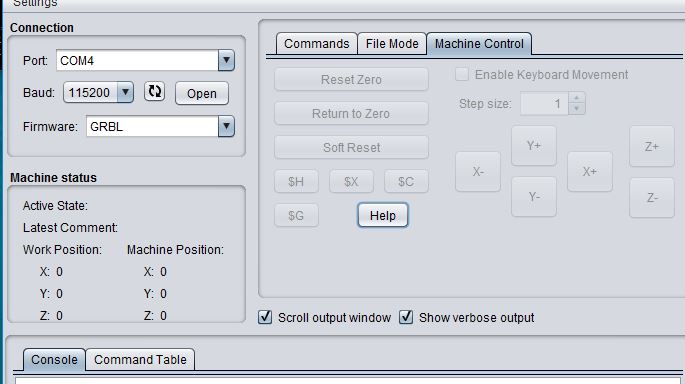Screen dimensions: 685x384
Task: Click the Help button
Action: click(x=383, y=215)
